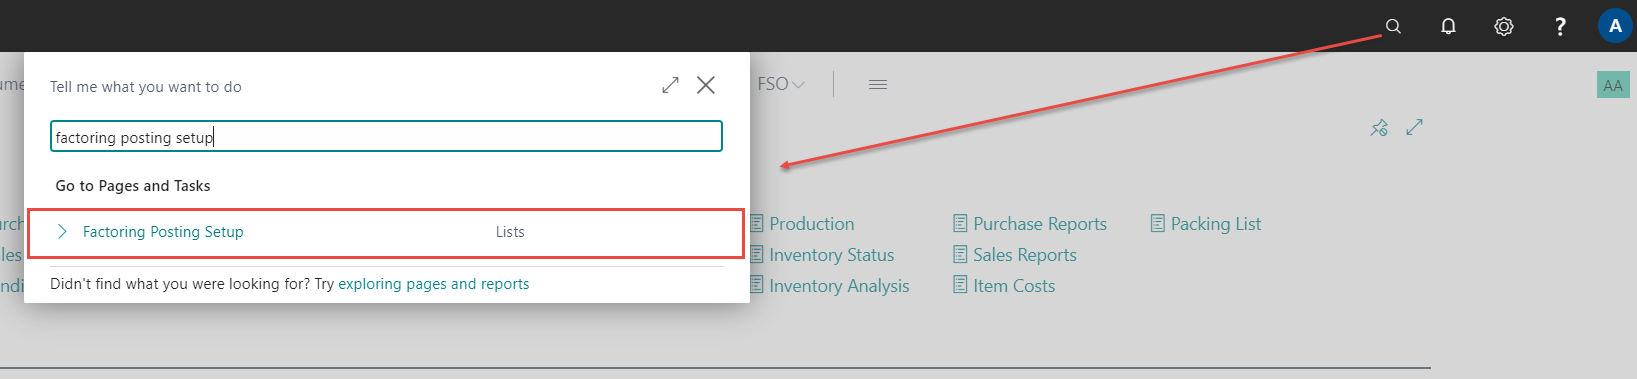Select the Factoring Posting Setup search result
Screen dimensions: 1637x379
click(x=386, y=233)
